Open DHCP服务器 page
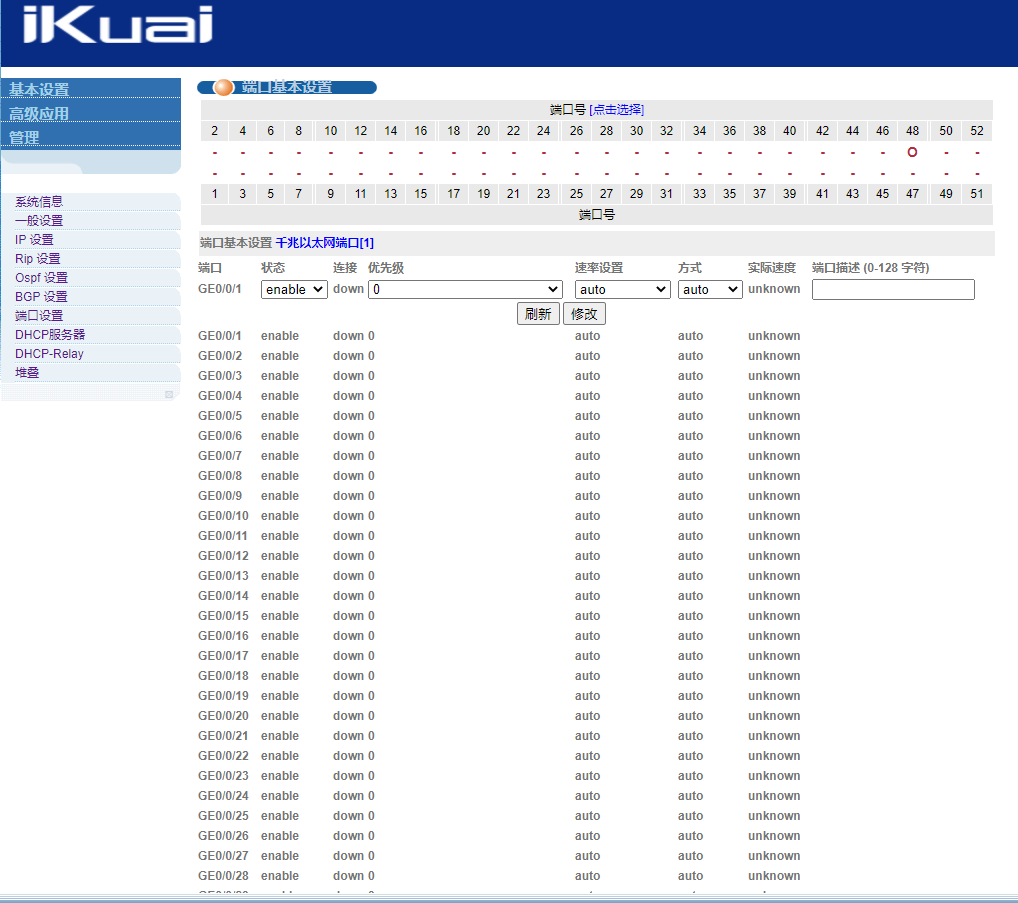 point(50,334)
